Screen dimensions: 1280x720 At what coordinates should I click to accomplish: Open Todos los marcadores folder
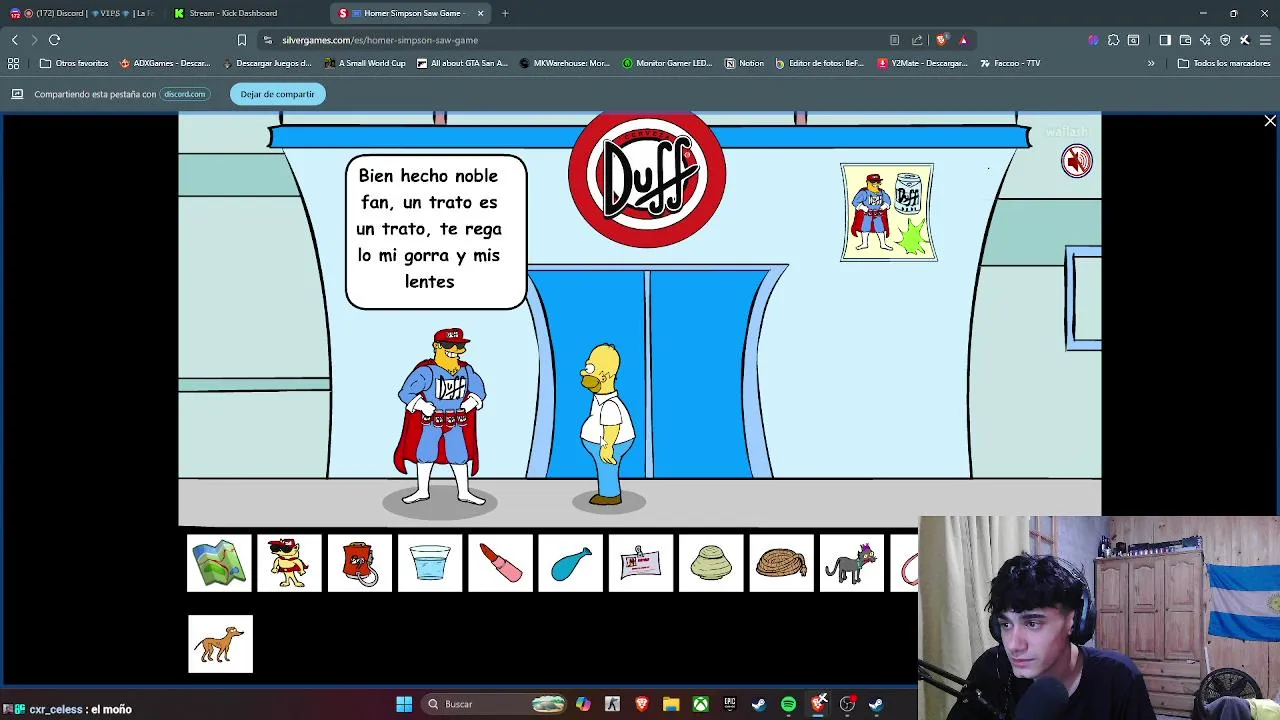click(x=1224, y=63)
